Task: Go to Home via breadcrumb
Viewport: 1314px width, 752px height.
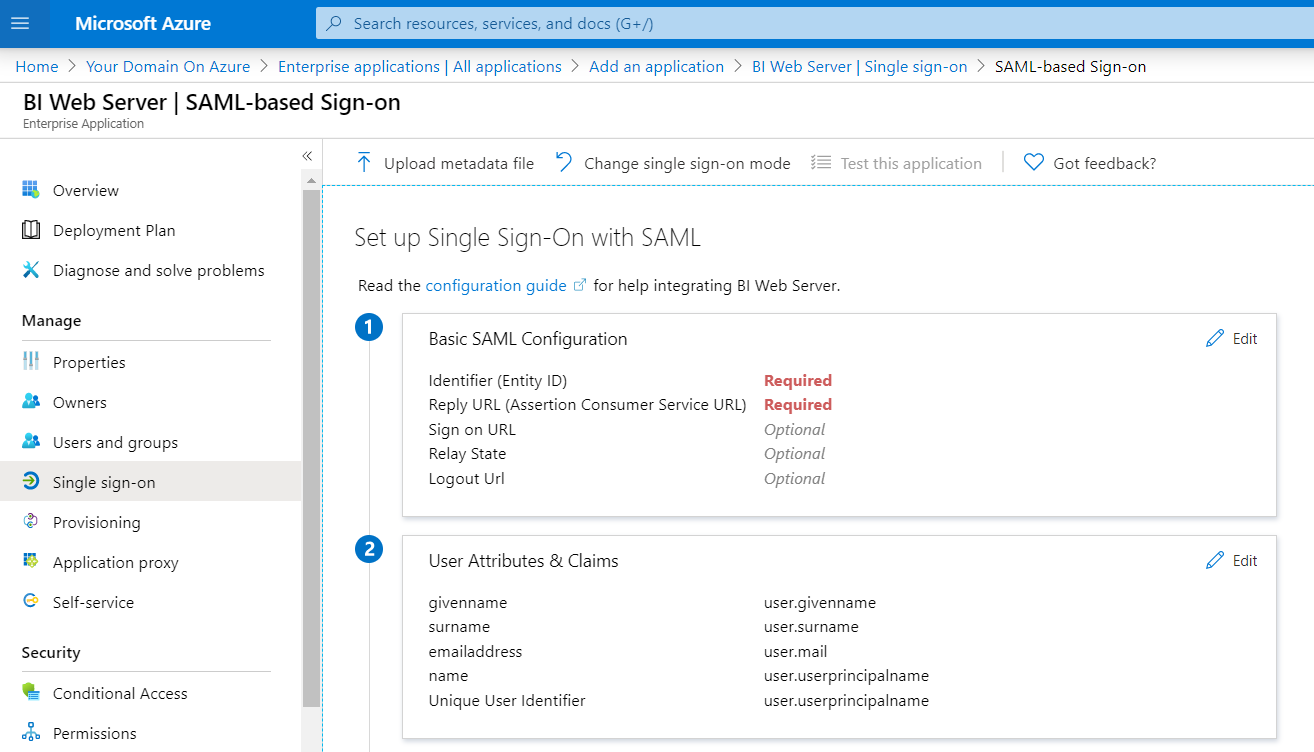Action: (x=37, y=67)
